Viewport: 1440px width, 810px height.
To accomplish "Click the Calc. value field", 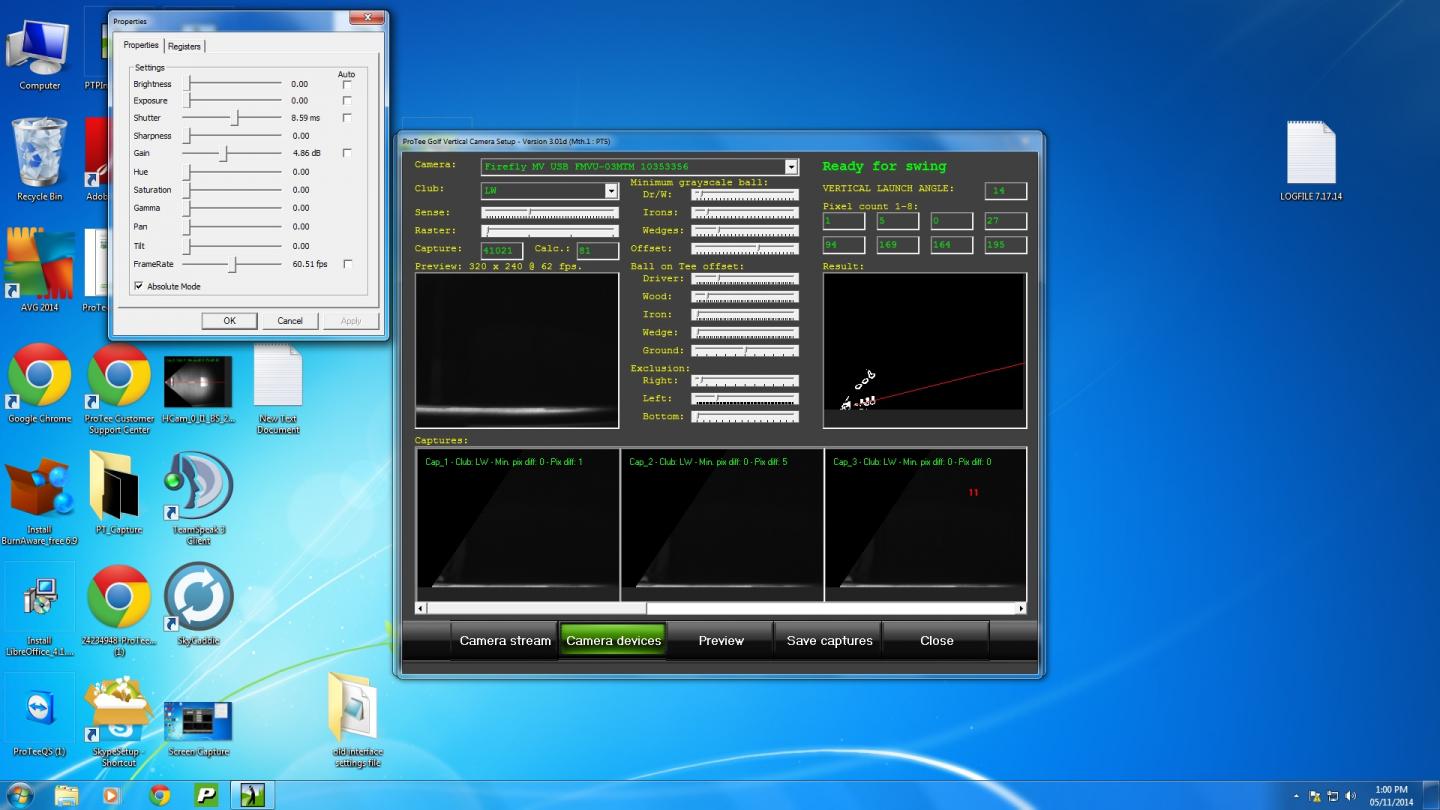I will [598, 250].
